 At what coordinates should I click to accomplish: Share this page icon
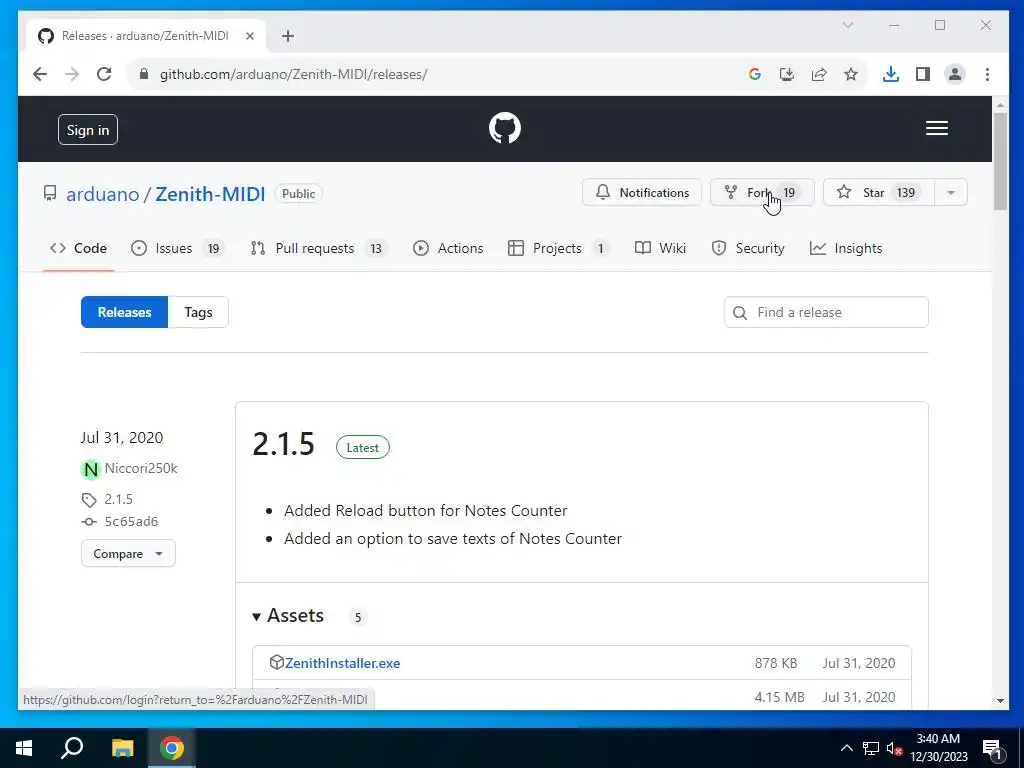pos(819,74)
